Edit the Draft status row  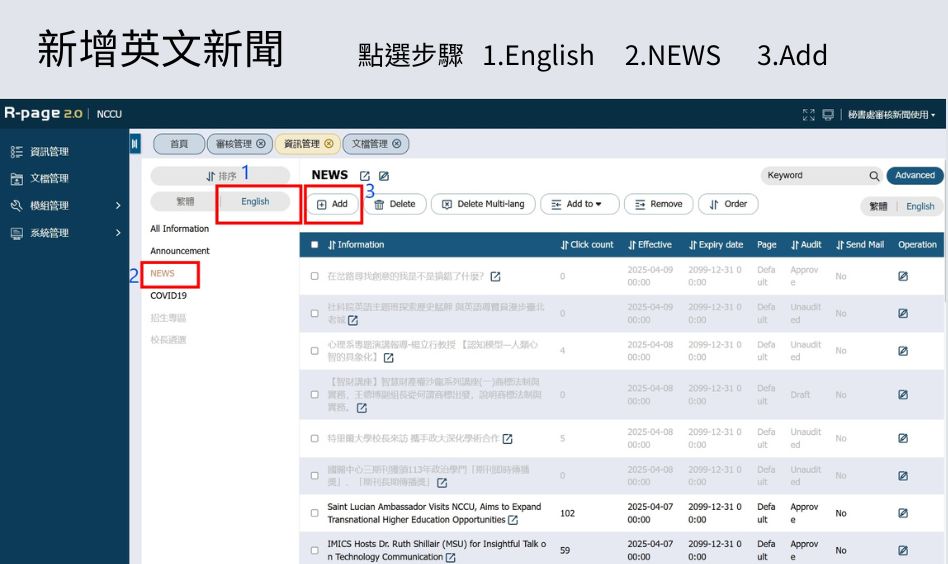[903, 395]
